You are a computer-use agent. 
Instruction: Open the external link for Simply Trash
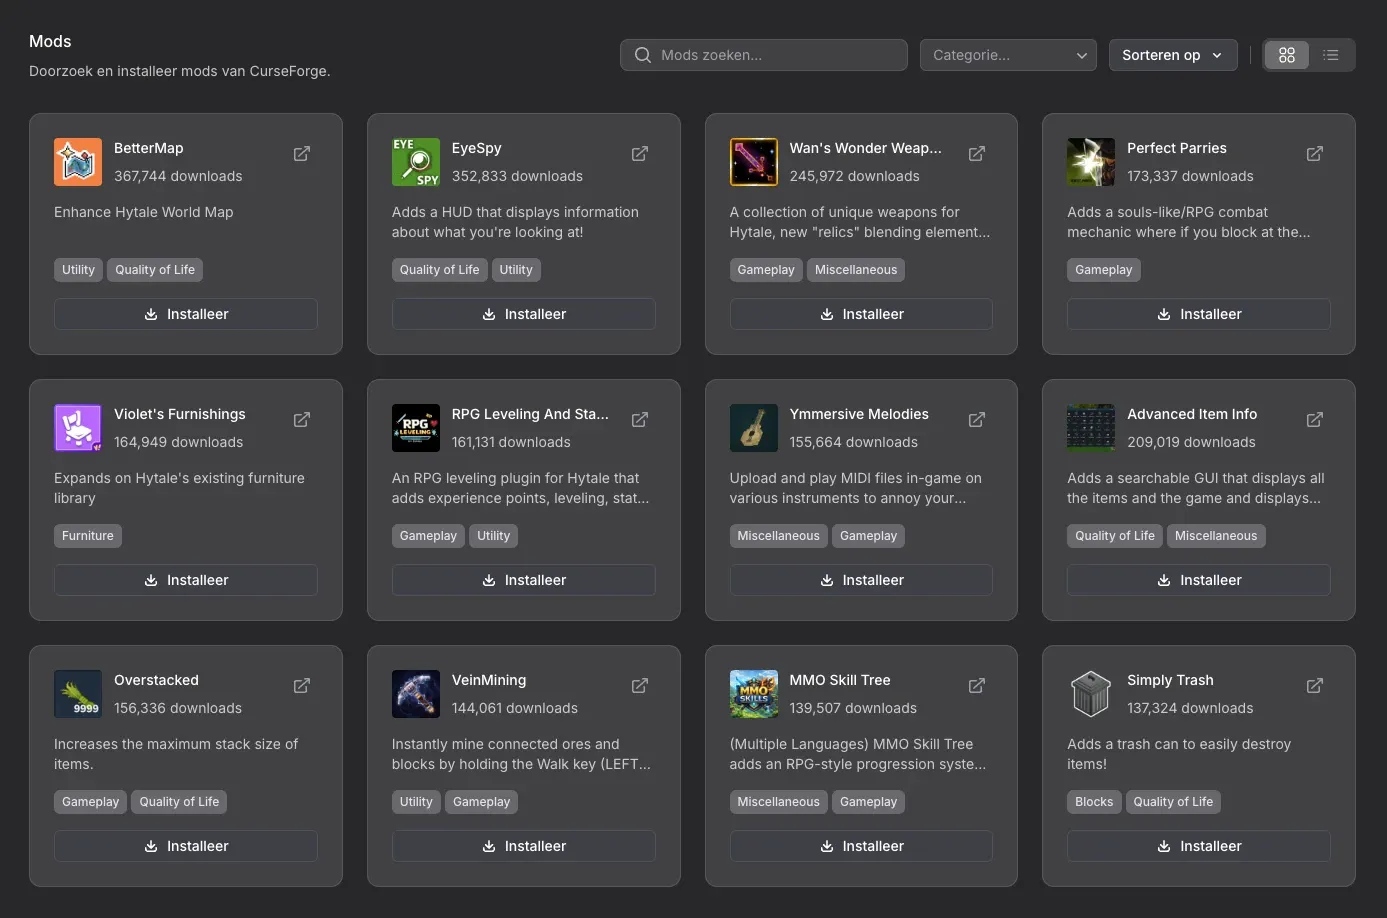coord(1314,685)
